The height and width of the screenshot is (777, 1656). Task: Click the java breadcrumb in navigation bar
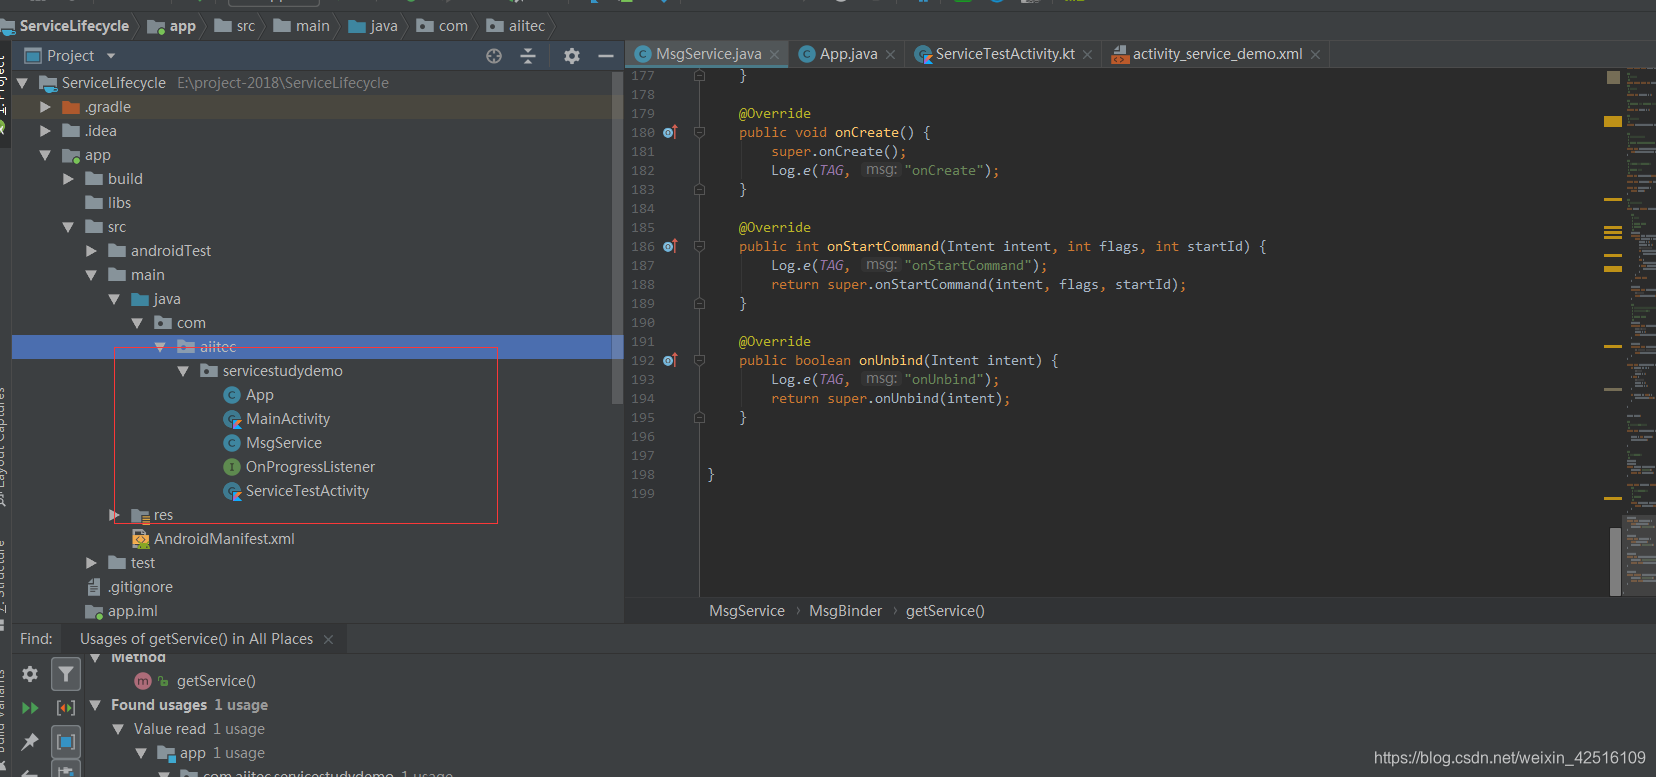[373, 26]
